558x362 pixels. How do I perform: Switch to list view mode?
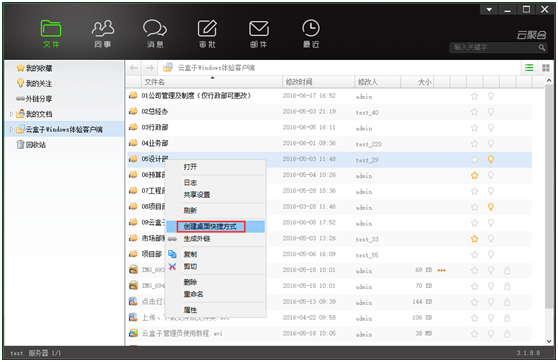(x=529, y=68)
